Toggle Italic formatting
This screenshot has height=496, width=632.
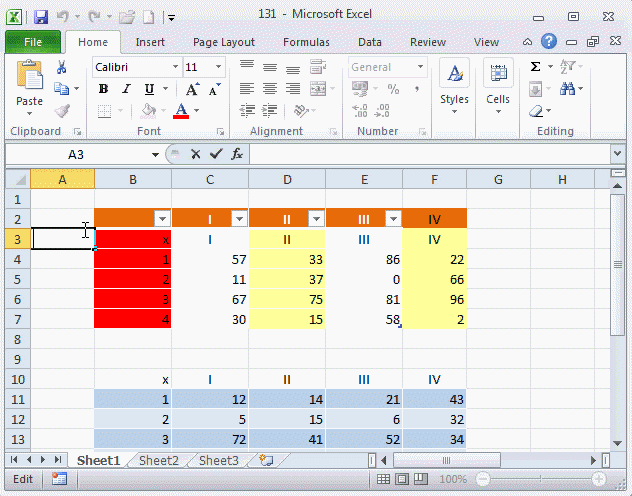[x=125, y=89]
